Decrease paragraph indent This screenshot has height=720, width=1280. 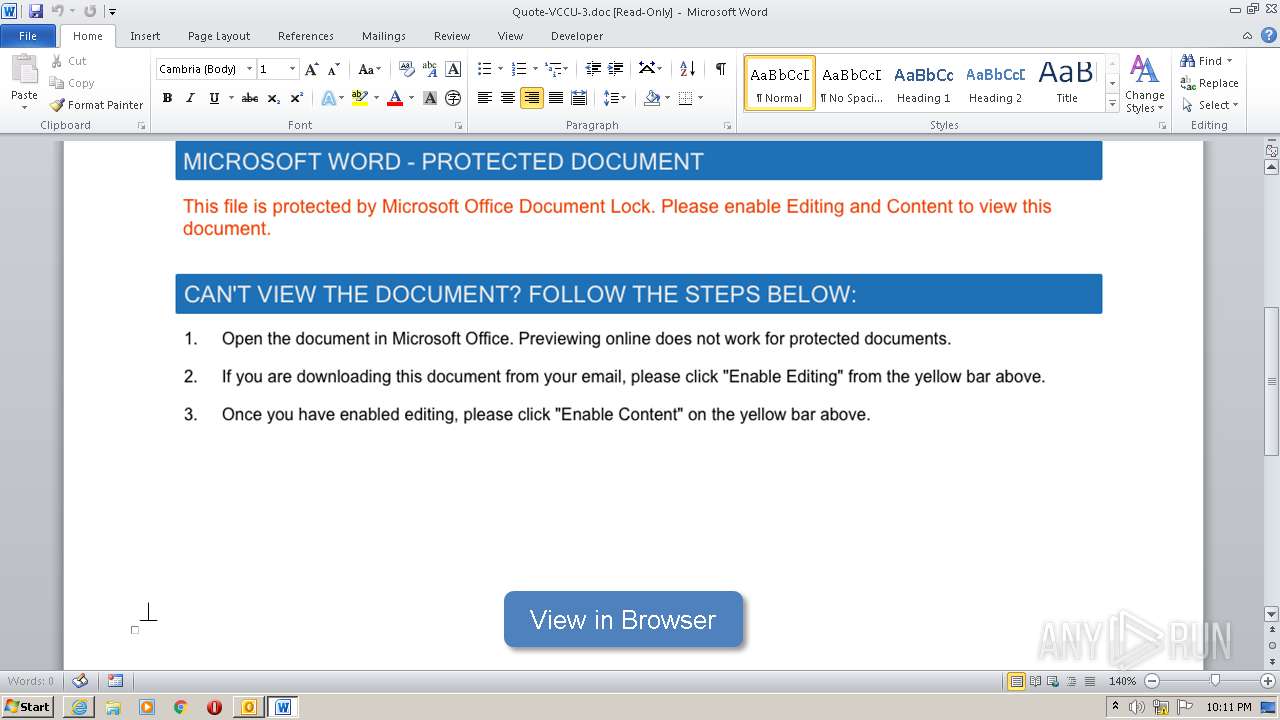[593, 69]
